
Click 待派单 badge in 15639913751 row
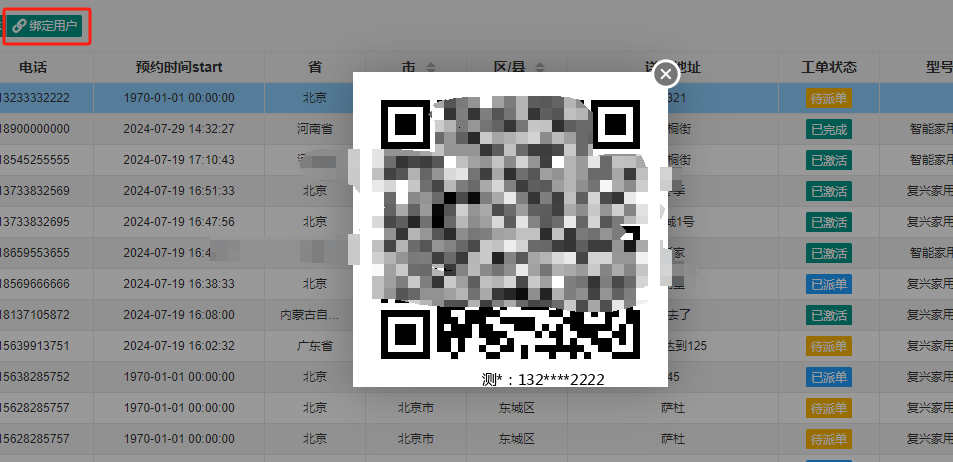click(829, 346)
